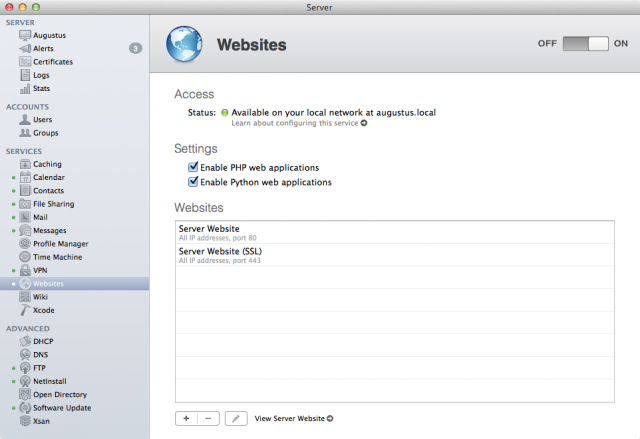This screenshot has width=640, height=439.
Task: Click the SERVER section header
Action: 20,23
